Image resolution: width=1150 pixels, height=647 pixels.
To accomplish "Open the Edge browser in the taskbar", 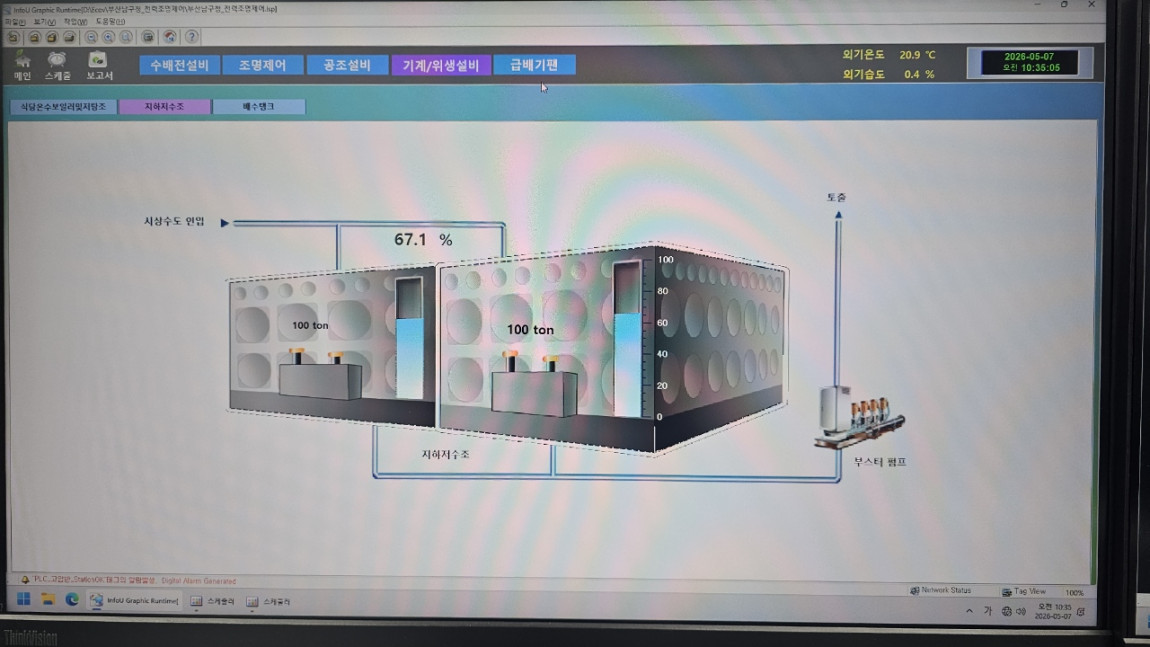I will pyautogui.click(x=72, y=599).
